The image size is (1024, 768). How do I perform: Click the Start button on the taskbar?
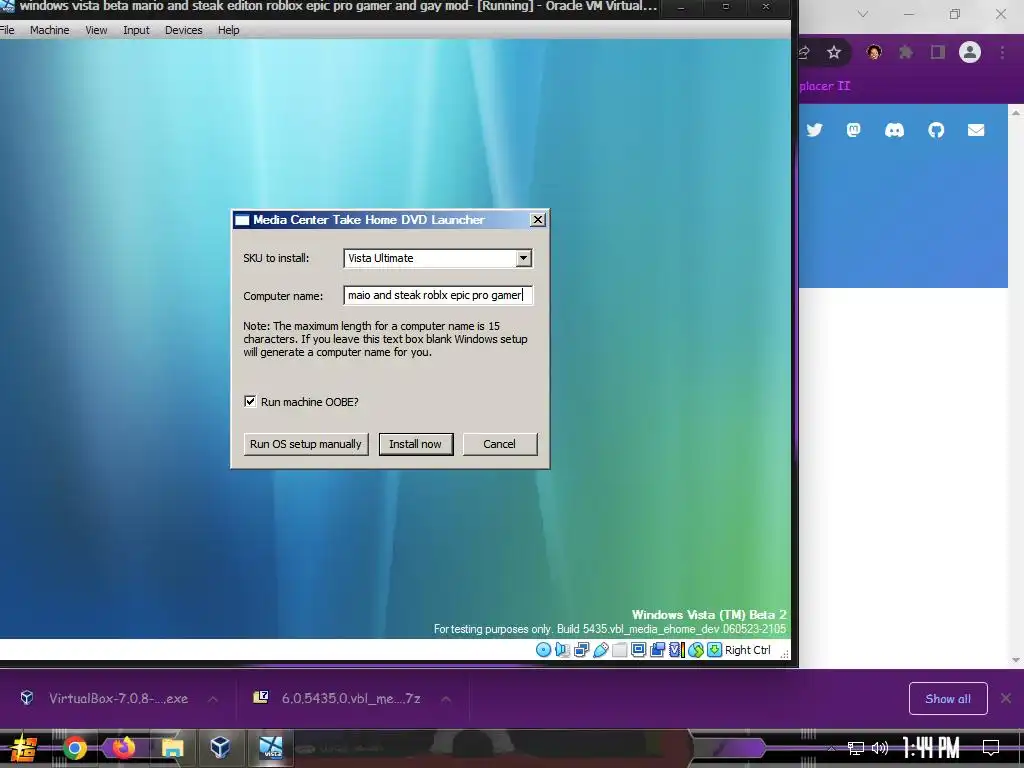[24, 748]
